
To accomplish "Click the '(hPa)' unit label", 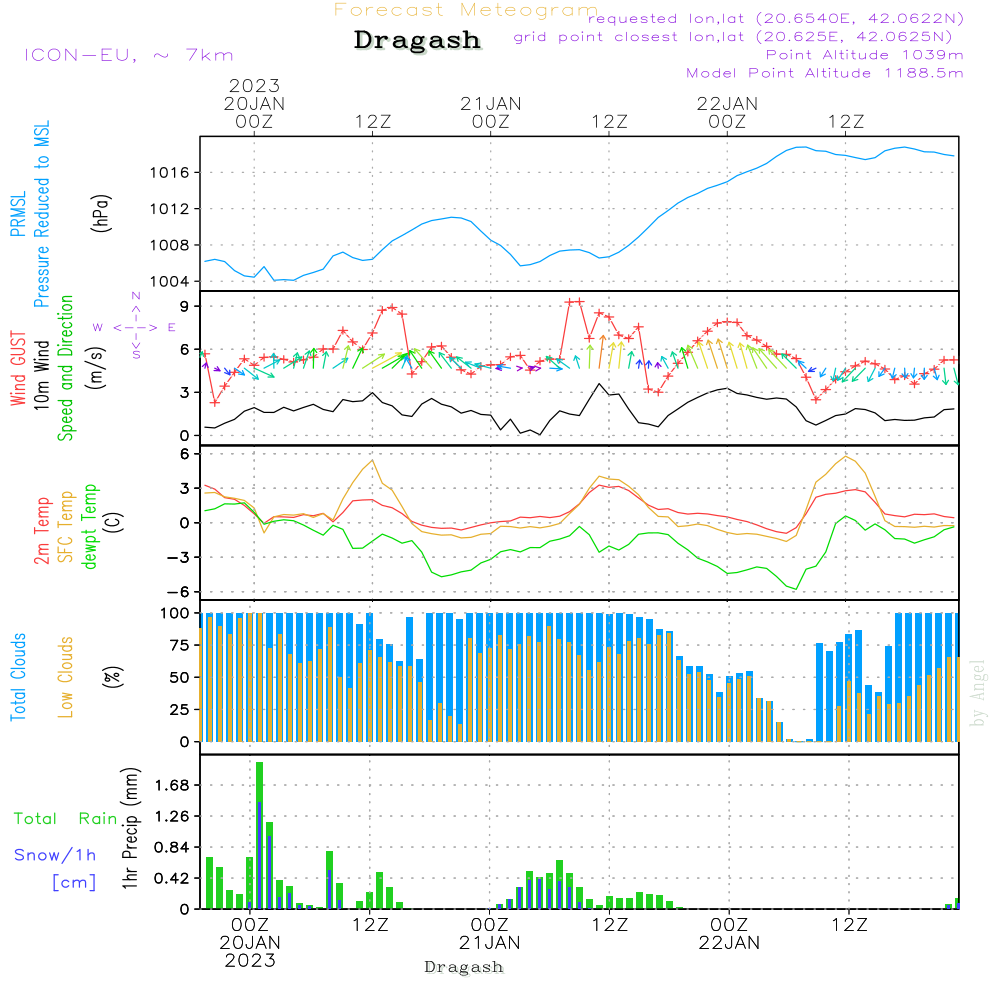I will pos(100,213).
